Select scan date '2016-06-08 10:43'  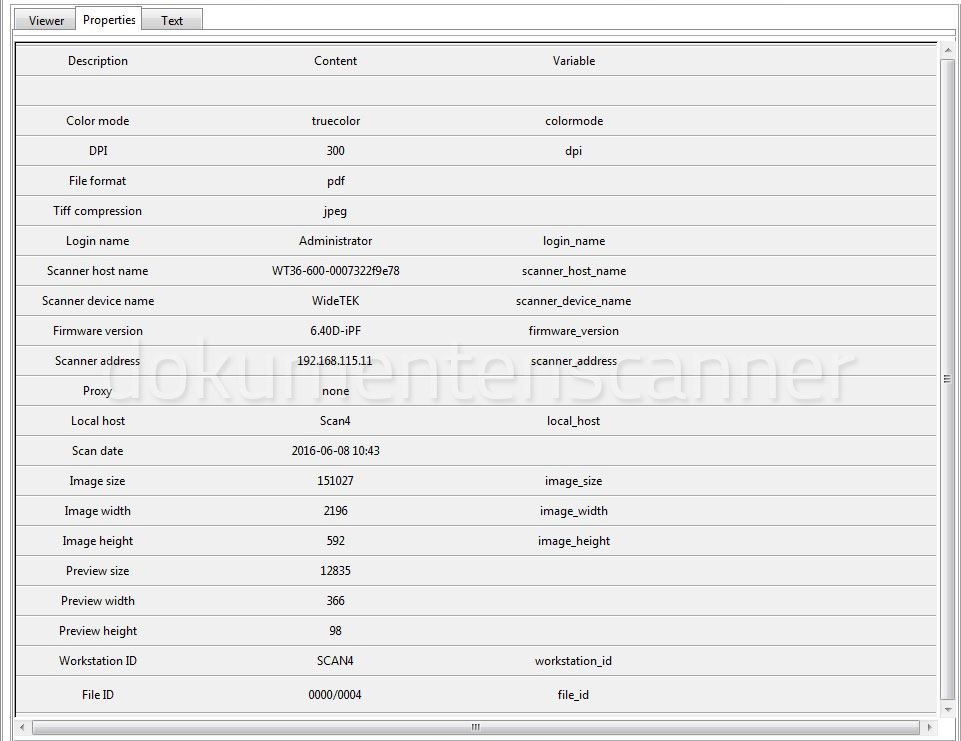tap(335, 451)
